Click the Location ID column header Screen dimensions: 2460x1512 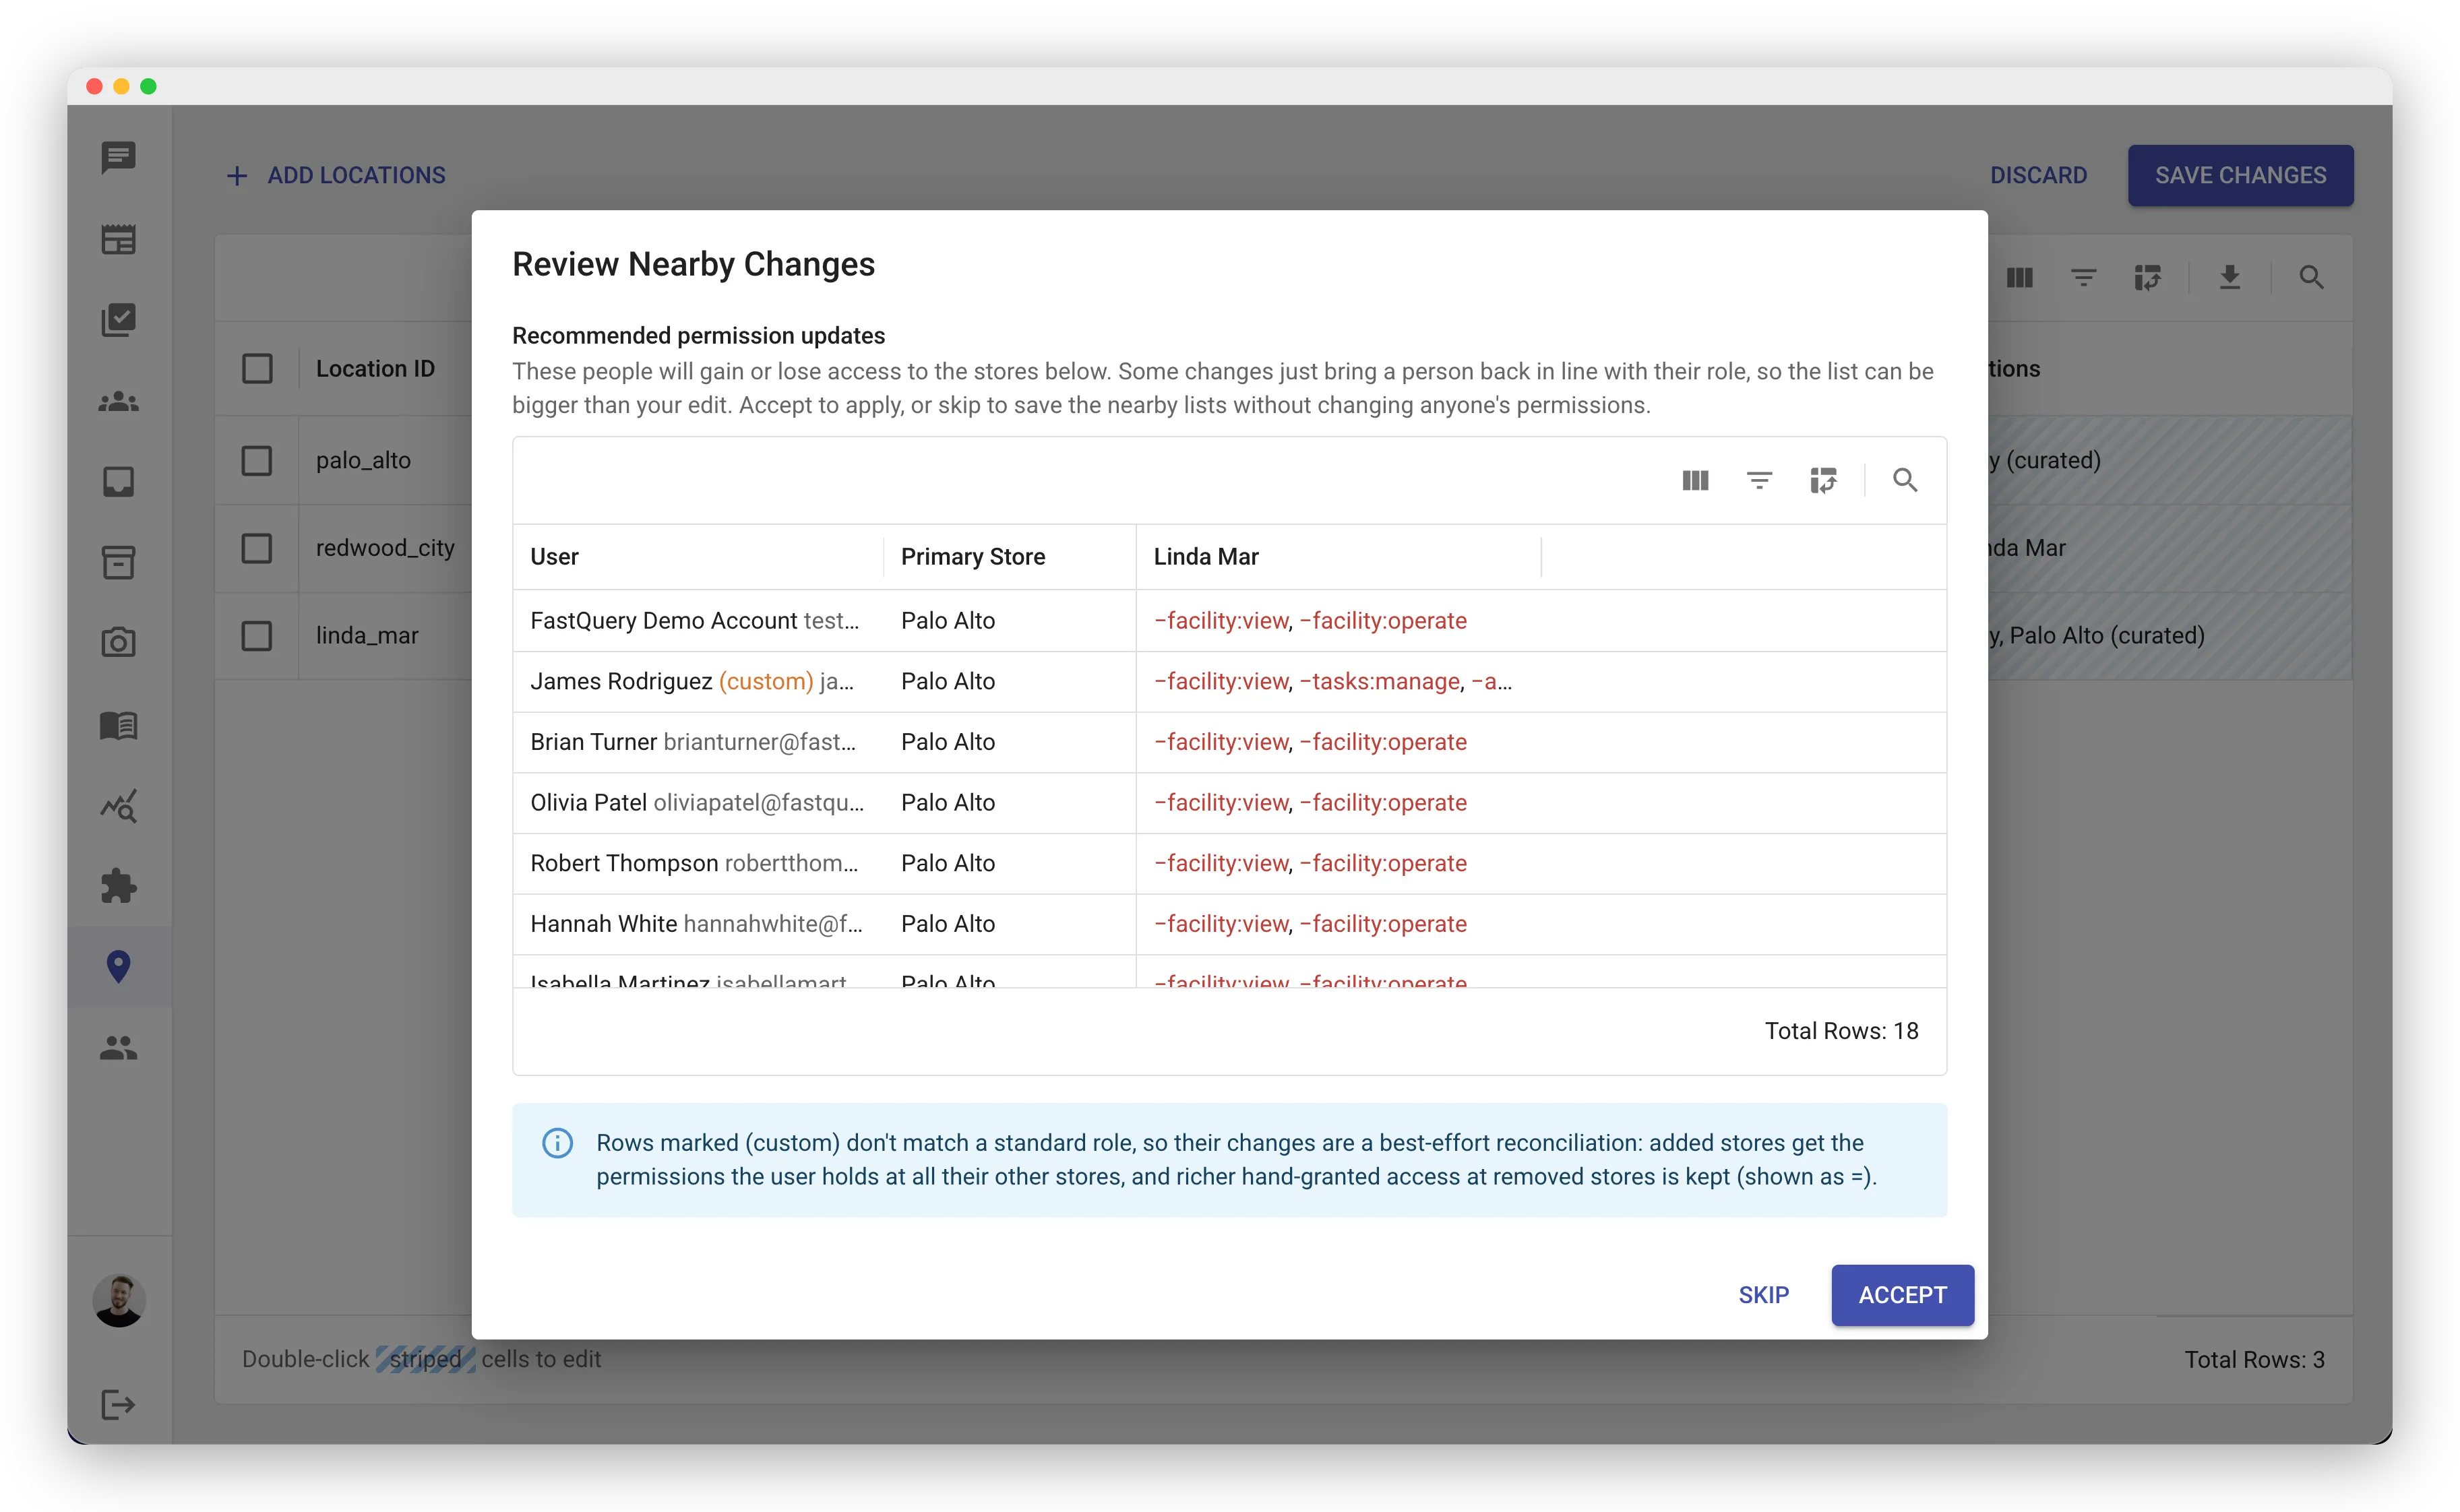pyautogui.click(x=375, y=369)
